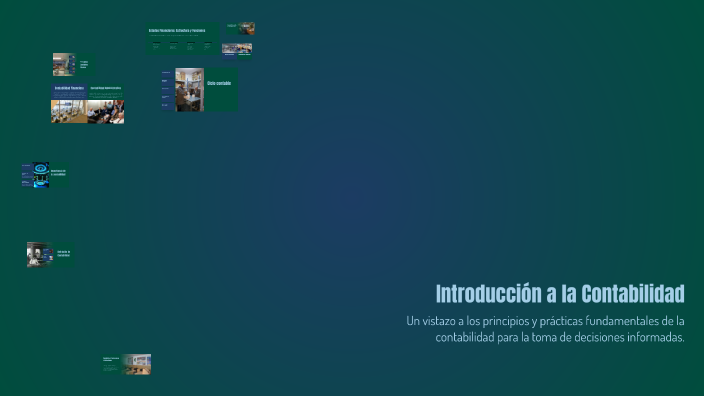Open the small plant-photo thumbnail at top

coord(240,28)
